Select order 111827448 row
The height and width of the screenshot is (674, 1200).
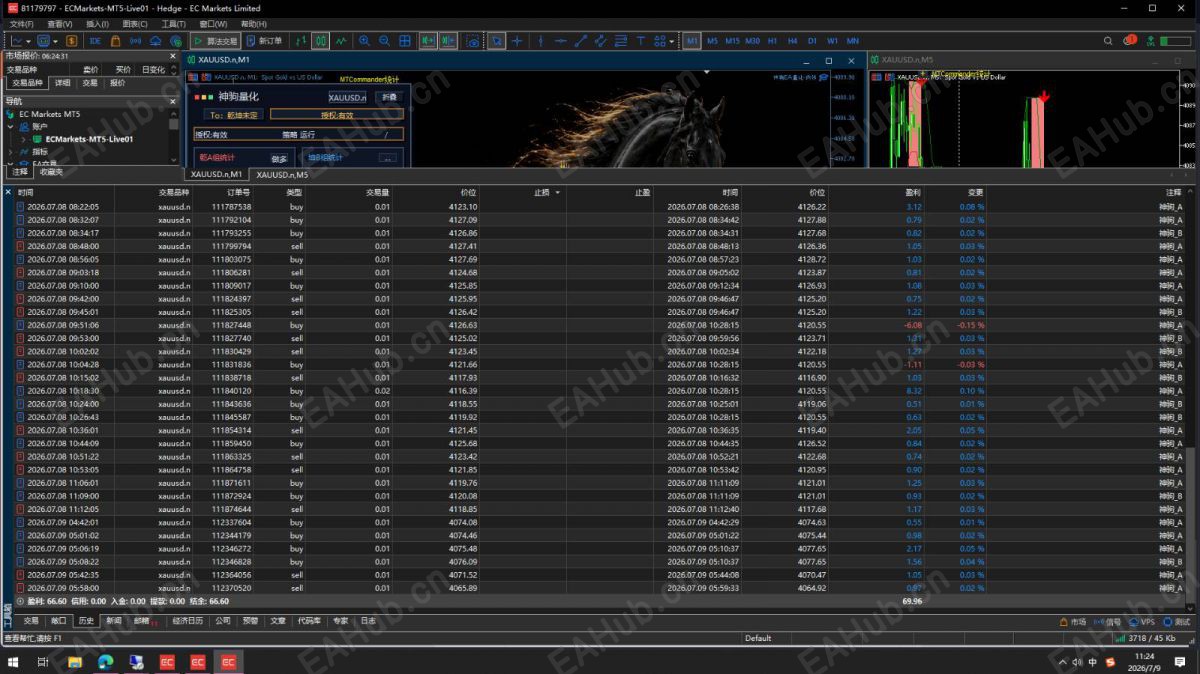[x=600, y=325]
